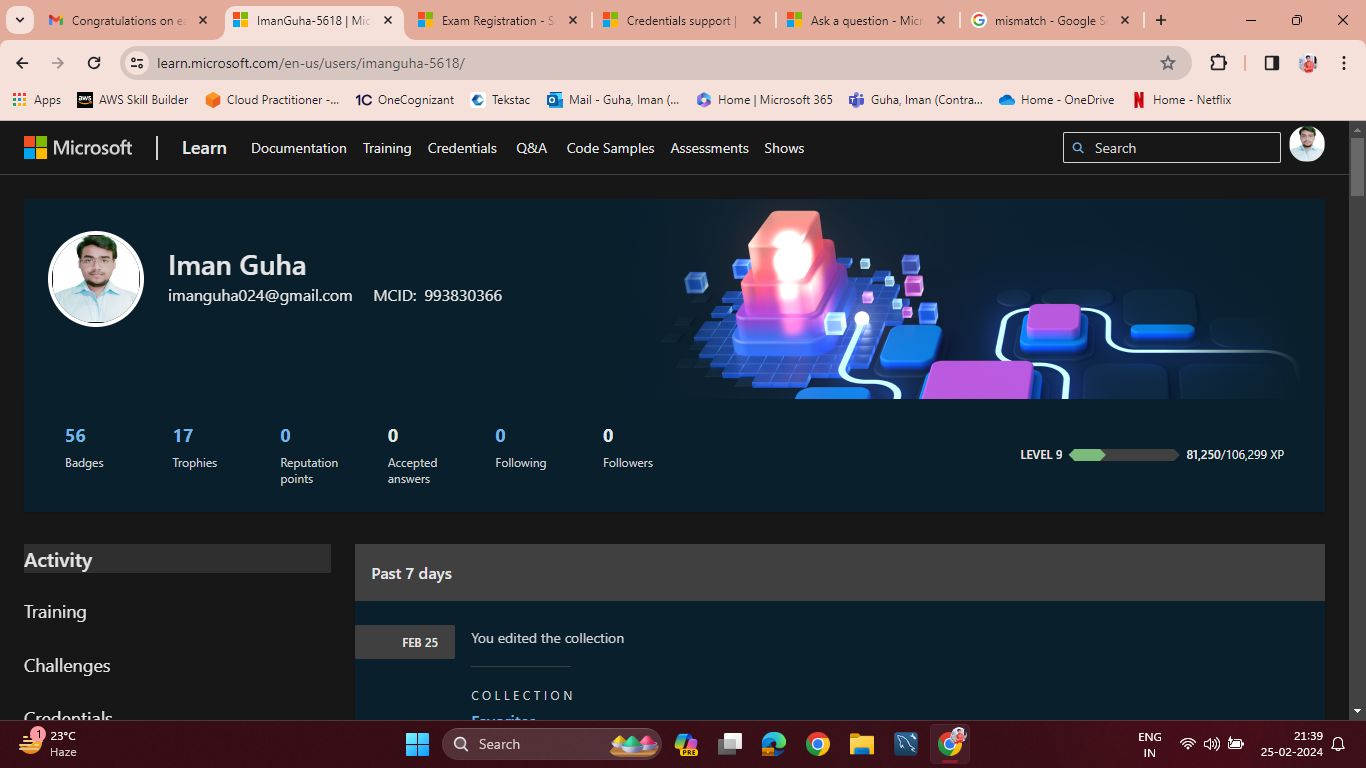Open Home - Netflix bookmark
Screen dimensions: 1366x768
coord(1181,100)
